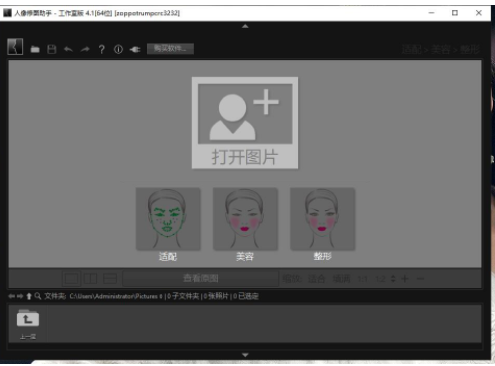Screen dimensions: 495x366
Task: Click 整形 in the top-right workflow breadcrumb
Action: 470,50
